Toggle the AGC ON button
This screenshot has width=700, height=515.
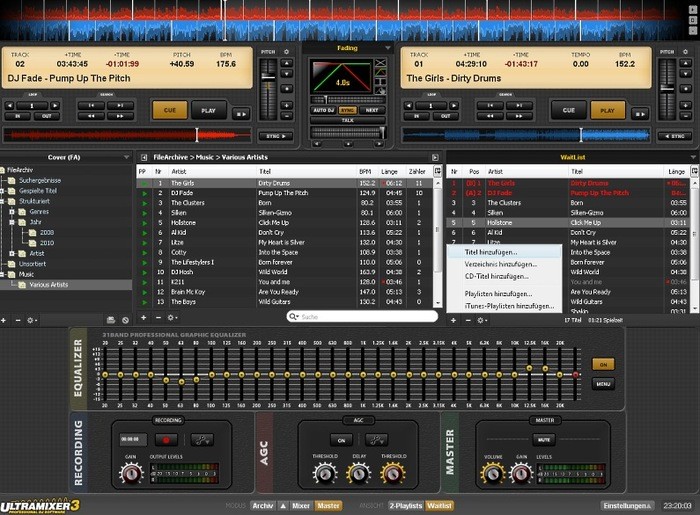(341, 440)
